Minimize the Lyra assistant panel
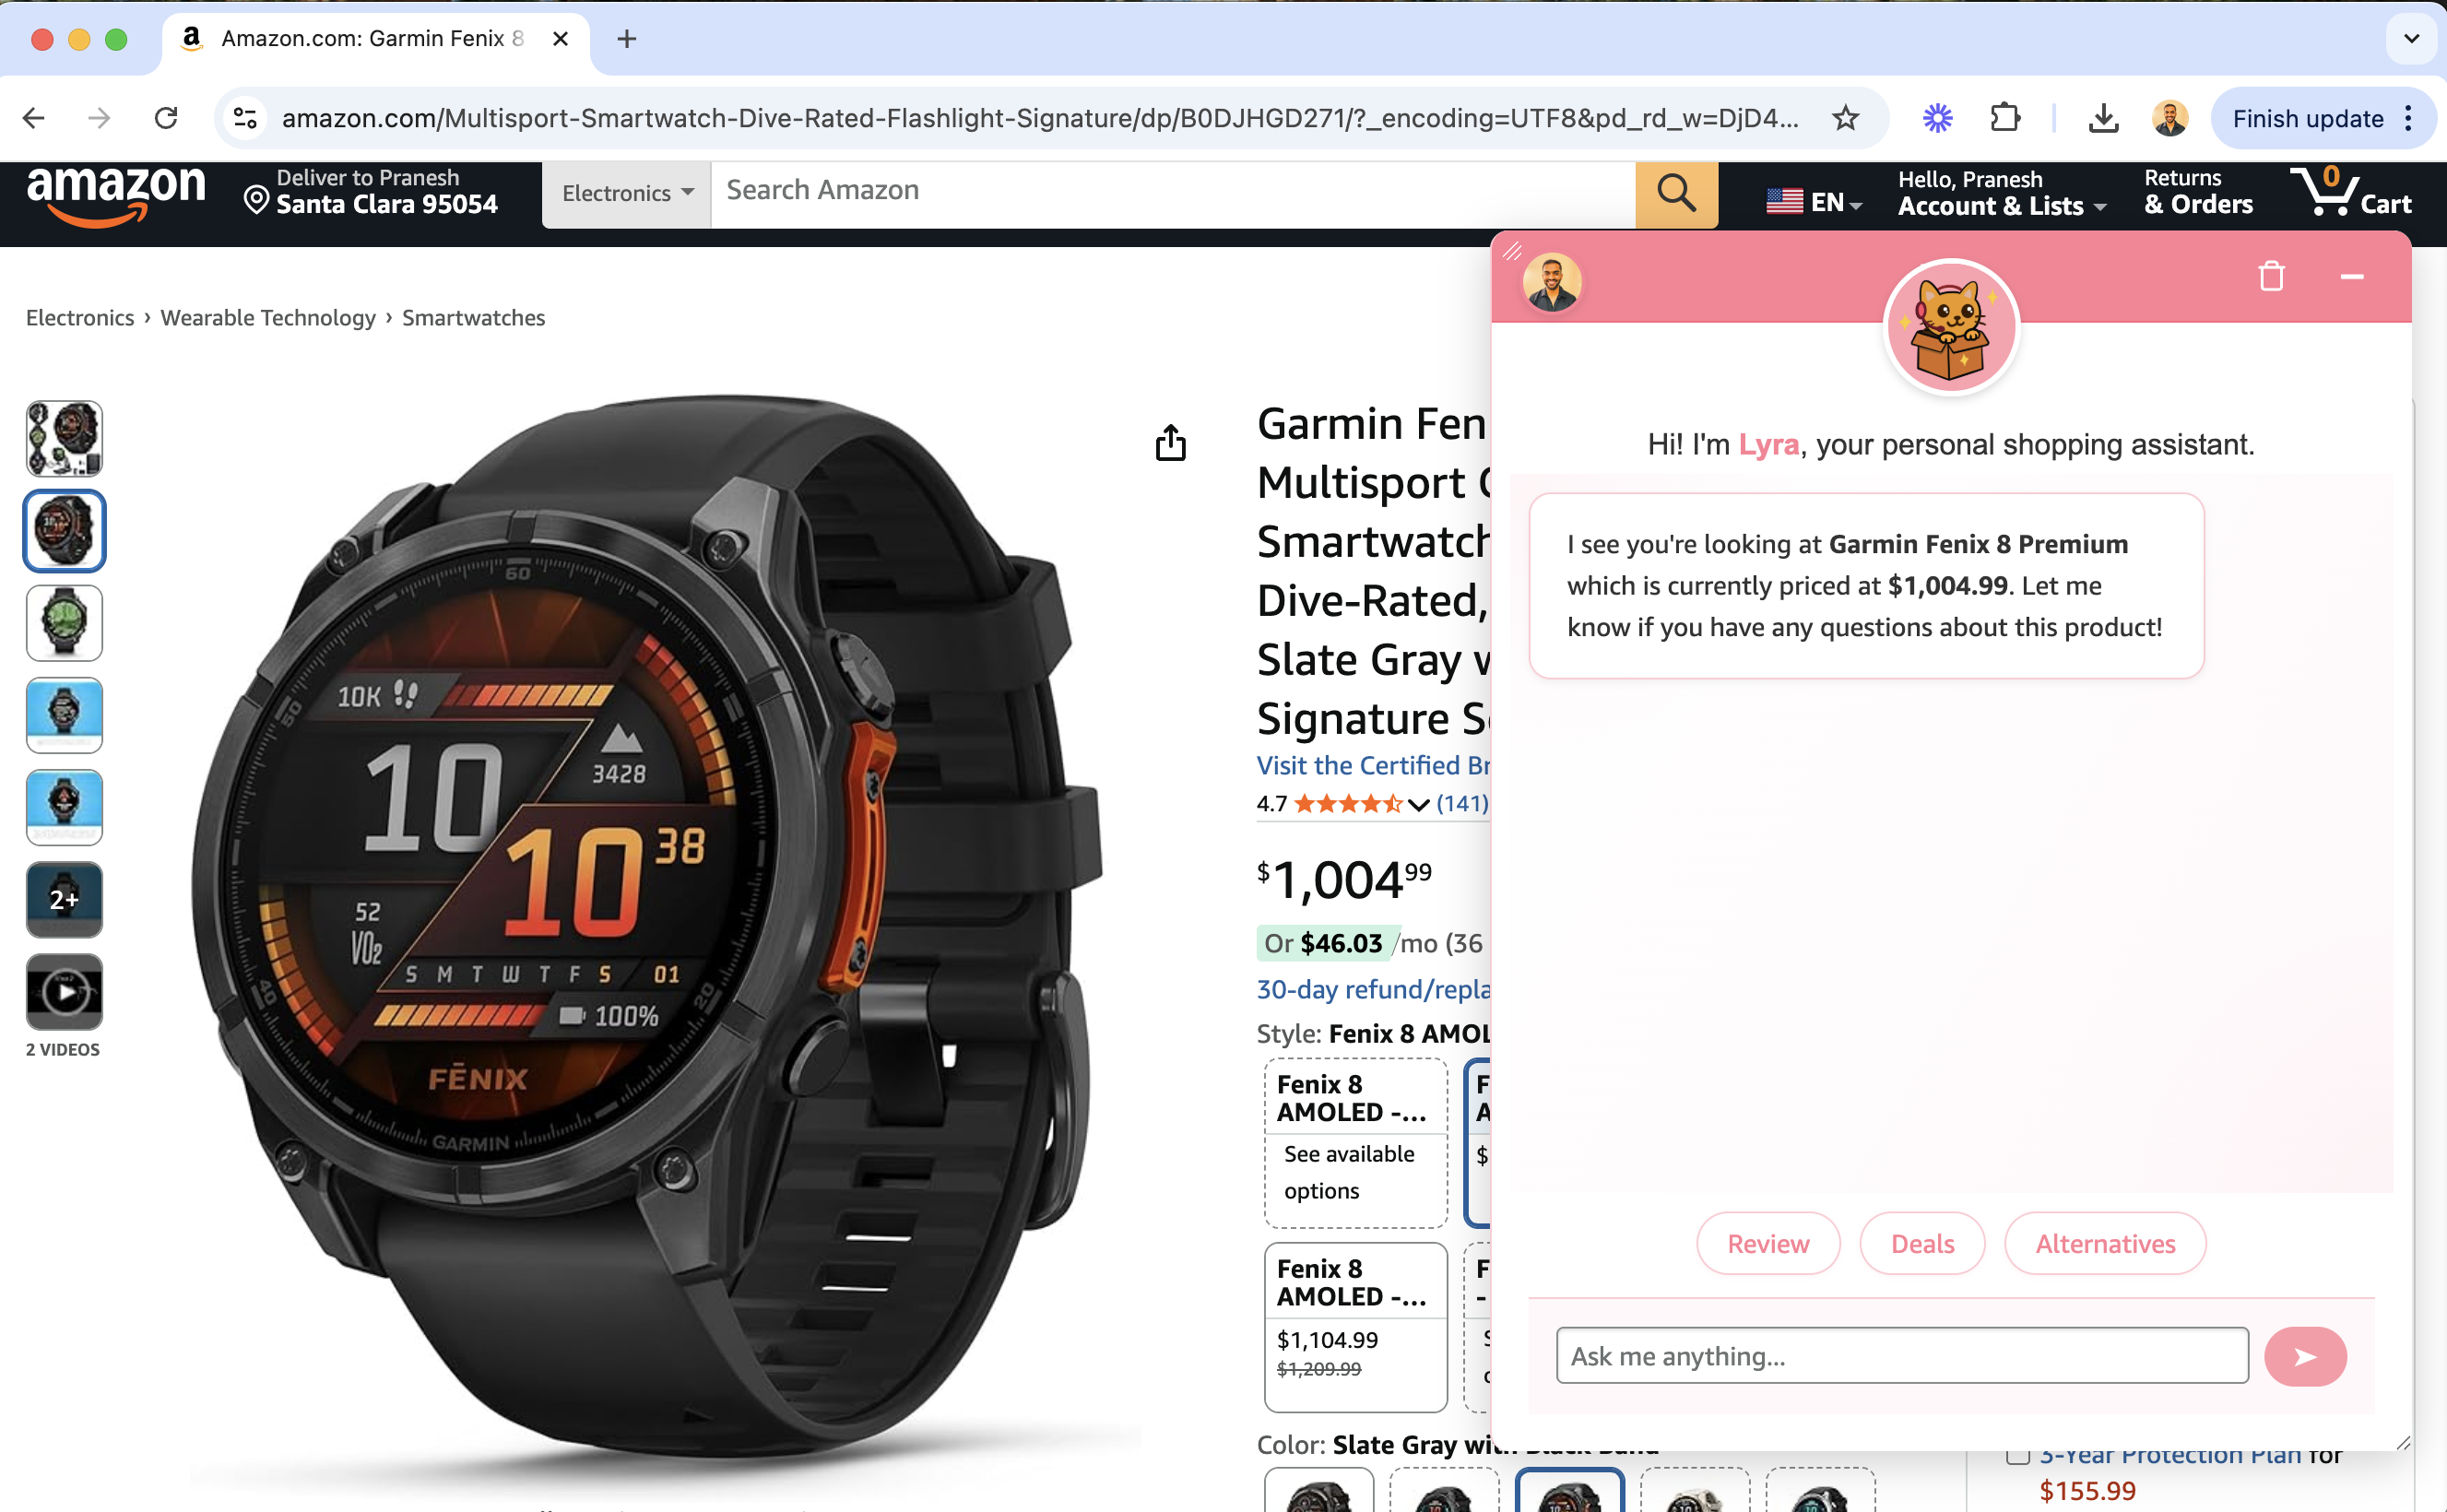Screen dimensions: 2447x1512 pos(2352,276)
